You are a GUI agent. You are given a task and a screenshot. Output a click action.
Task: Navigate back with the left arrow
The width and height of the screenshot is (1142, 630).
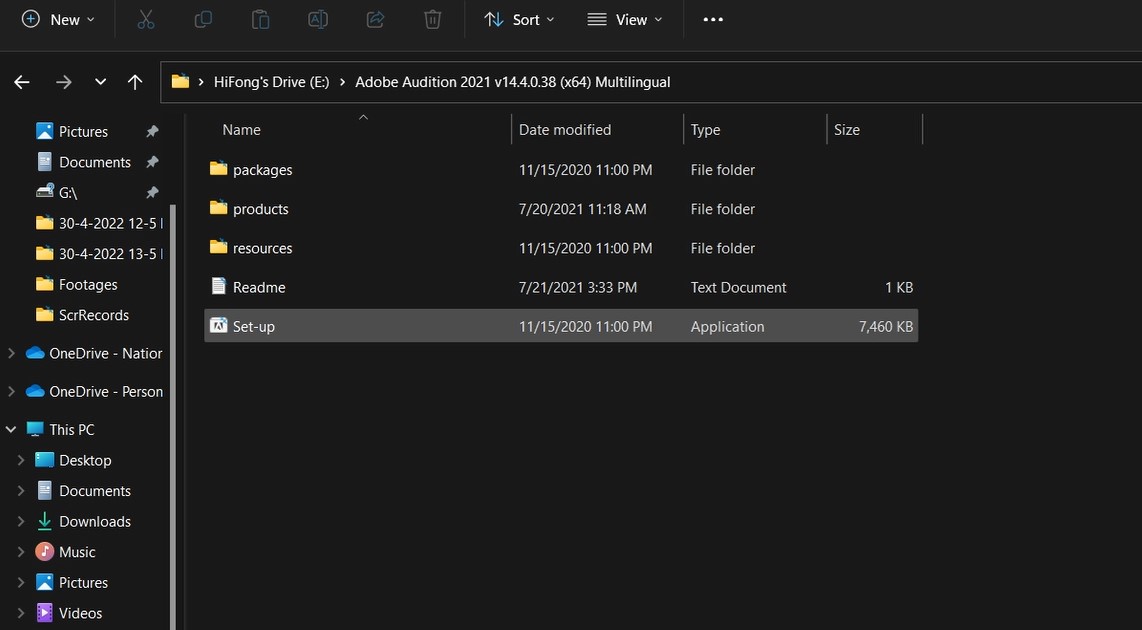22,82
